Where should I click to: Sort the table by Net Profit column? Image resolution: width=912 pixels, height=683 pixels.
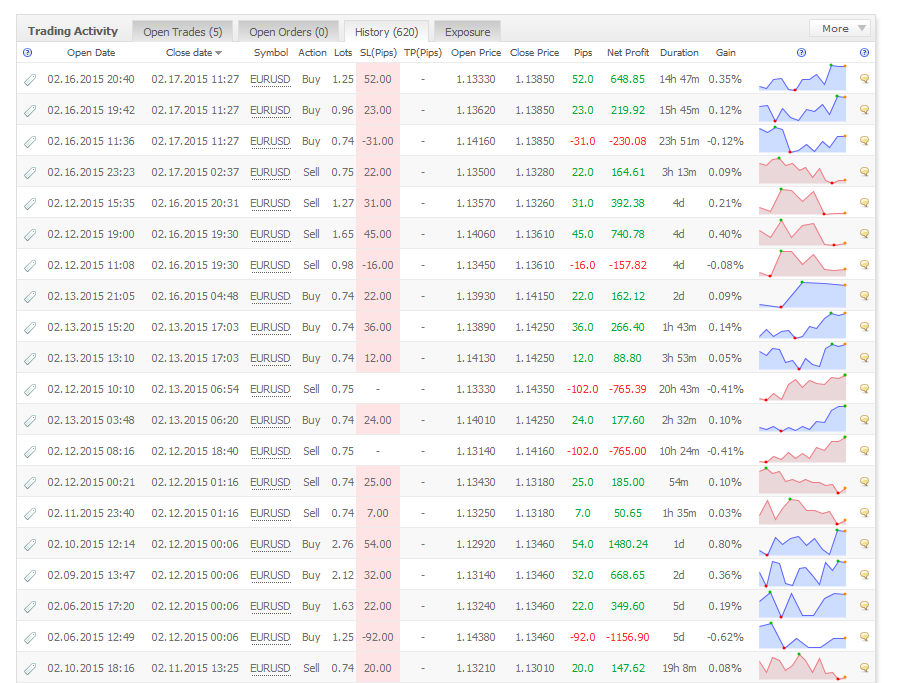627,53
